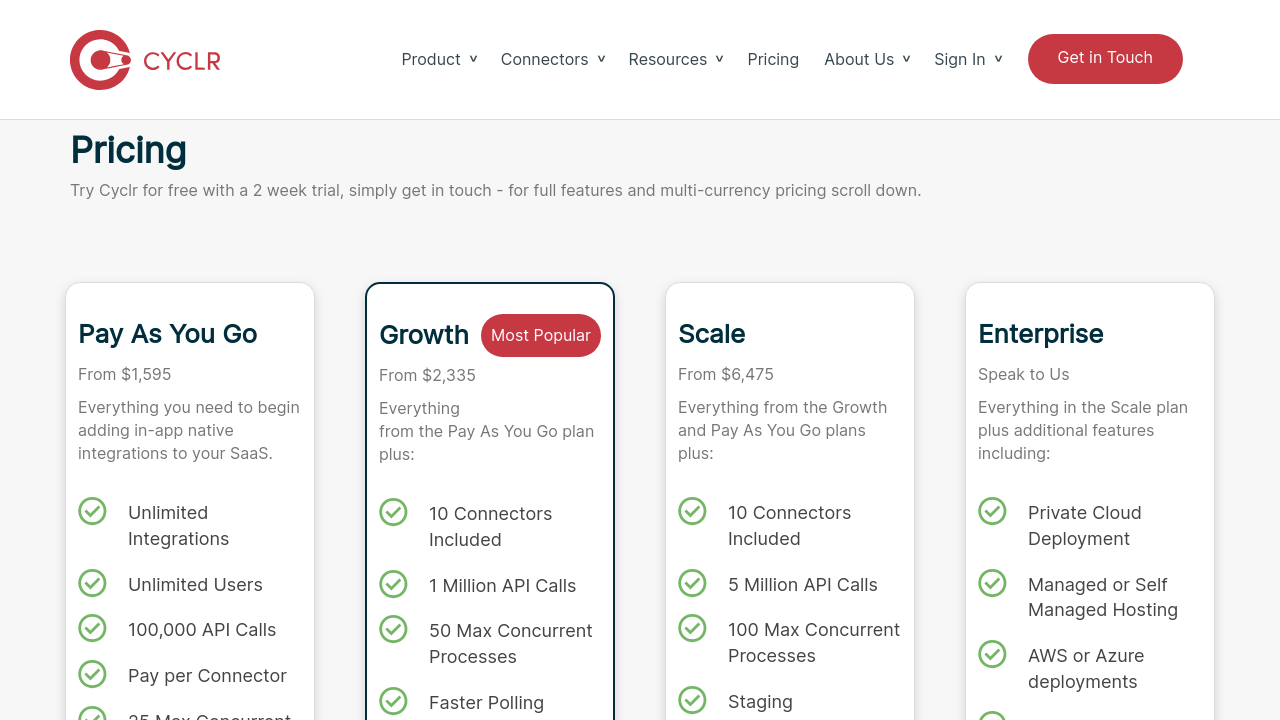Click checkmark next to AWS or Azure deployments
Viewport: 1280px width, 720px height.
[992, 654]
